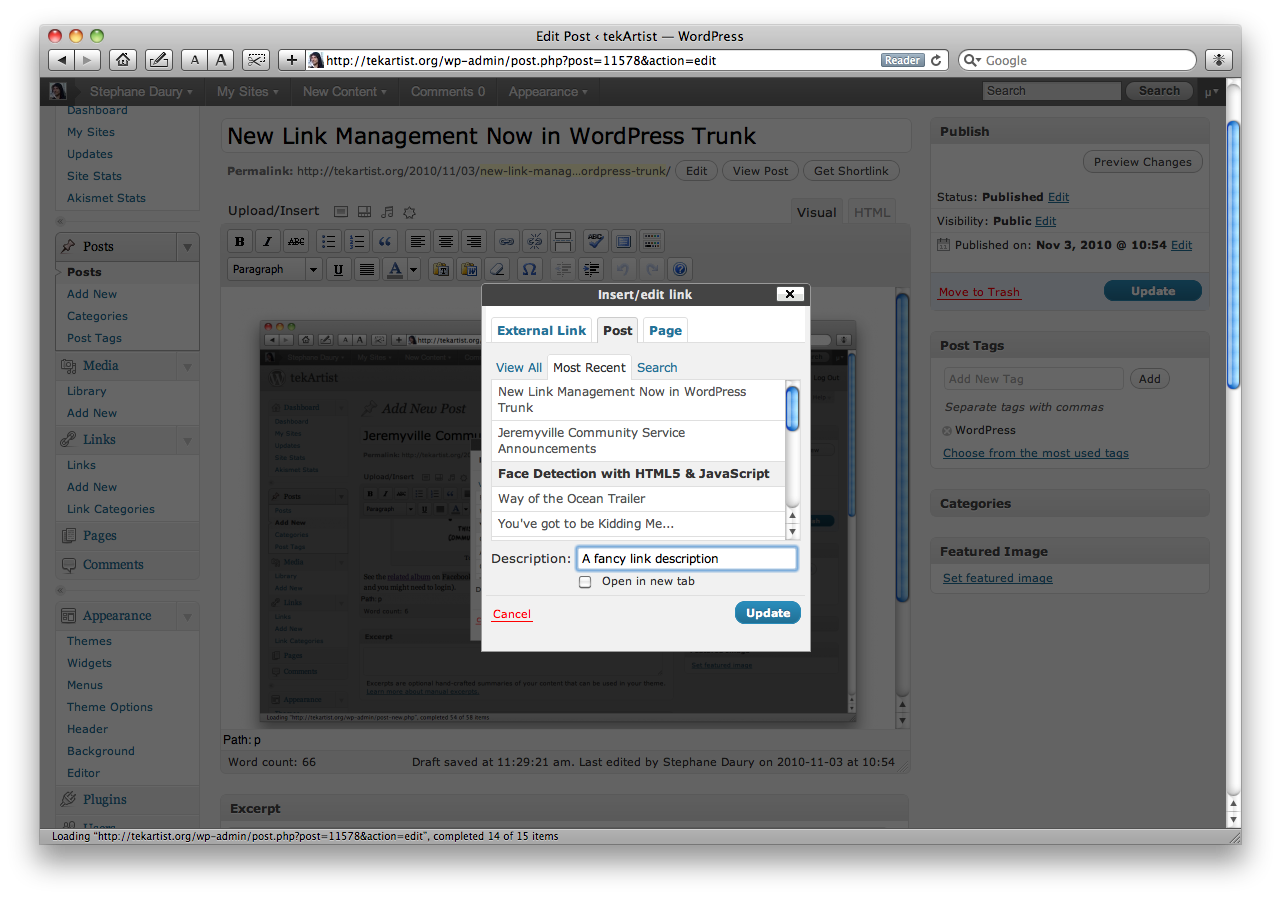Image resolution: width=1281 pixels, height=899 pixels.
Task: Toggle bold formatting in the editor toolbar
Action: [239, 241]
